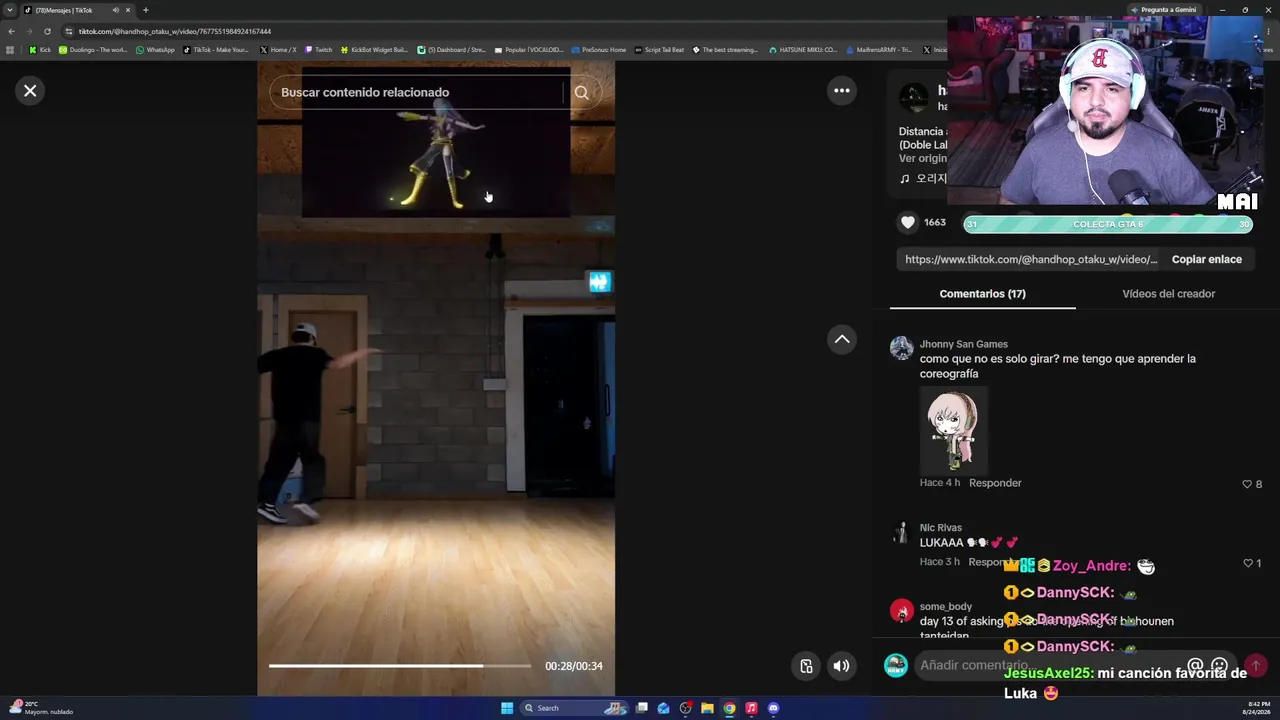
Task: Open the Kick bookmark
Action: pos(40,49)
